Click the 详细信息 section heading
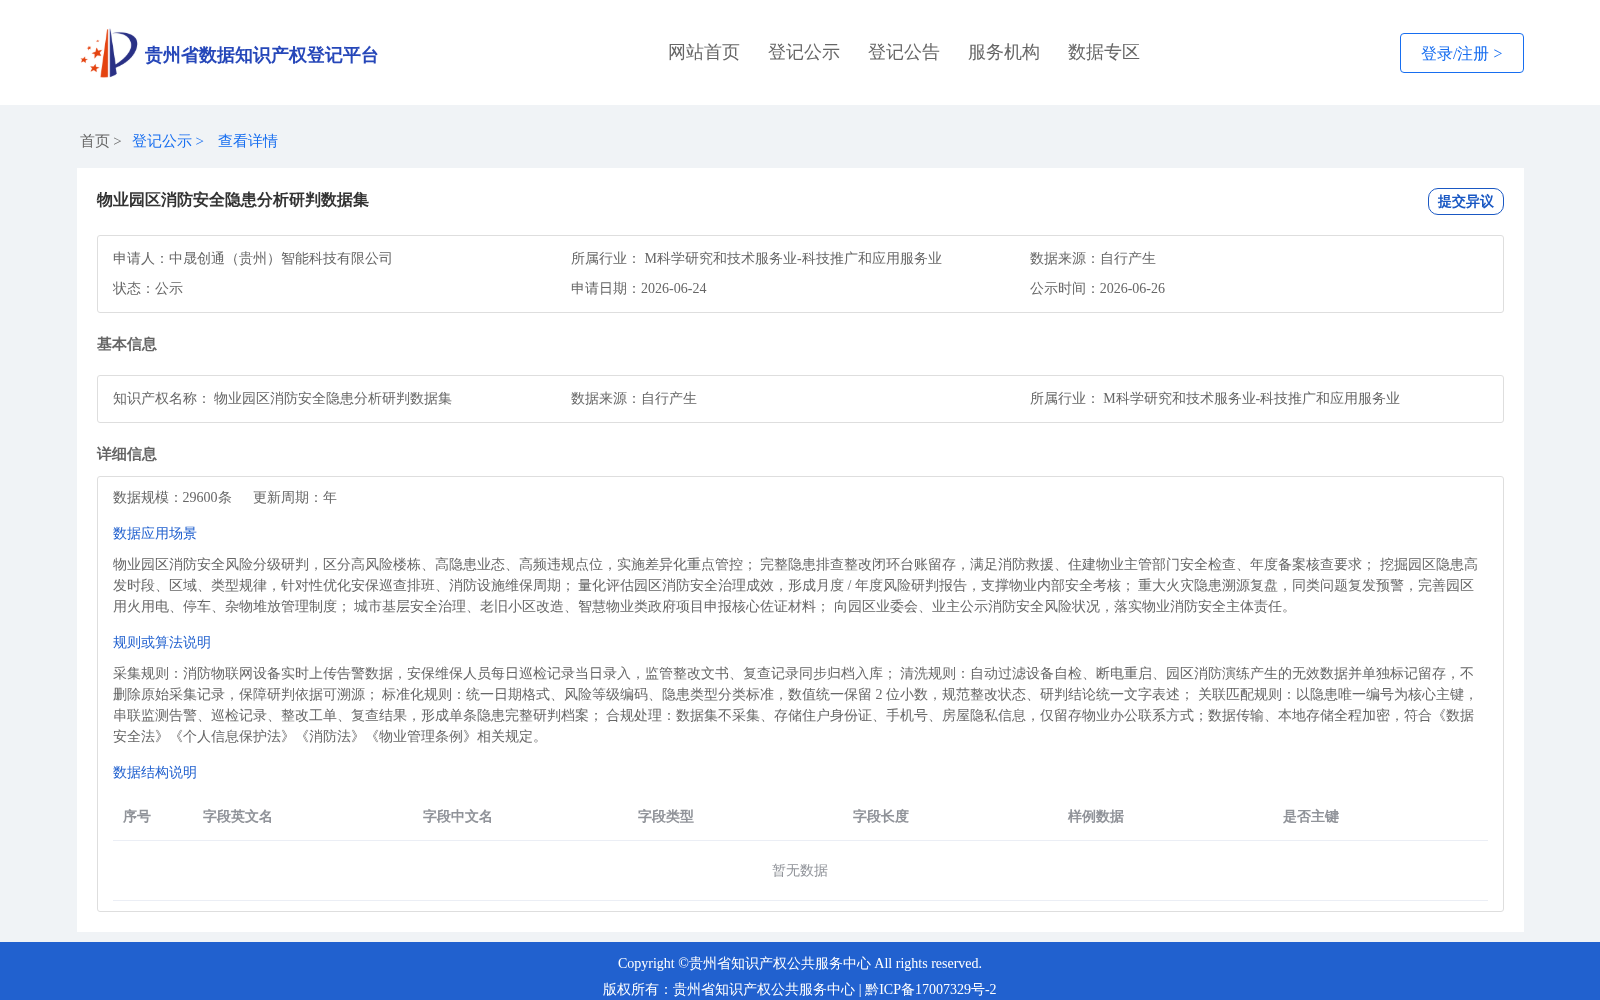The image size is (1600, 1000). coord(127,454)
